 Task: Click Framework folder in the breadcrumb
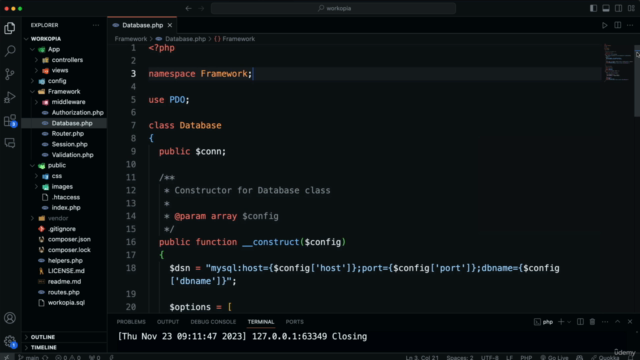click(x=131, y=39)
